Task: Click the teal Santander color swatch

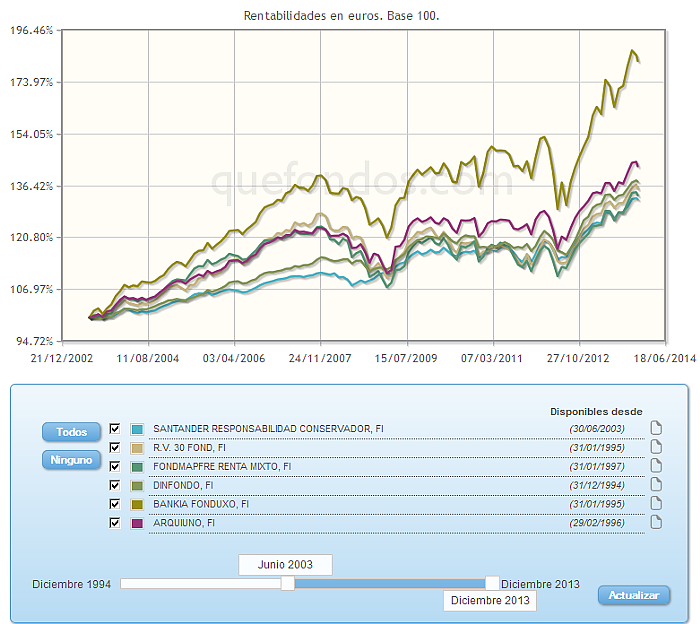Action: click(x=137, y=429)
